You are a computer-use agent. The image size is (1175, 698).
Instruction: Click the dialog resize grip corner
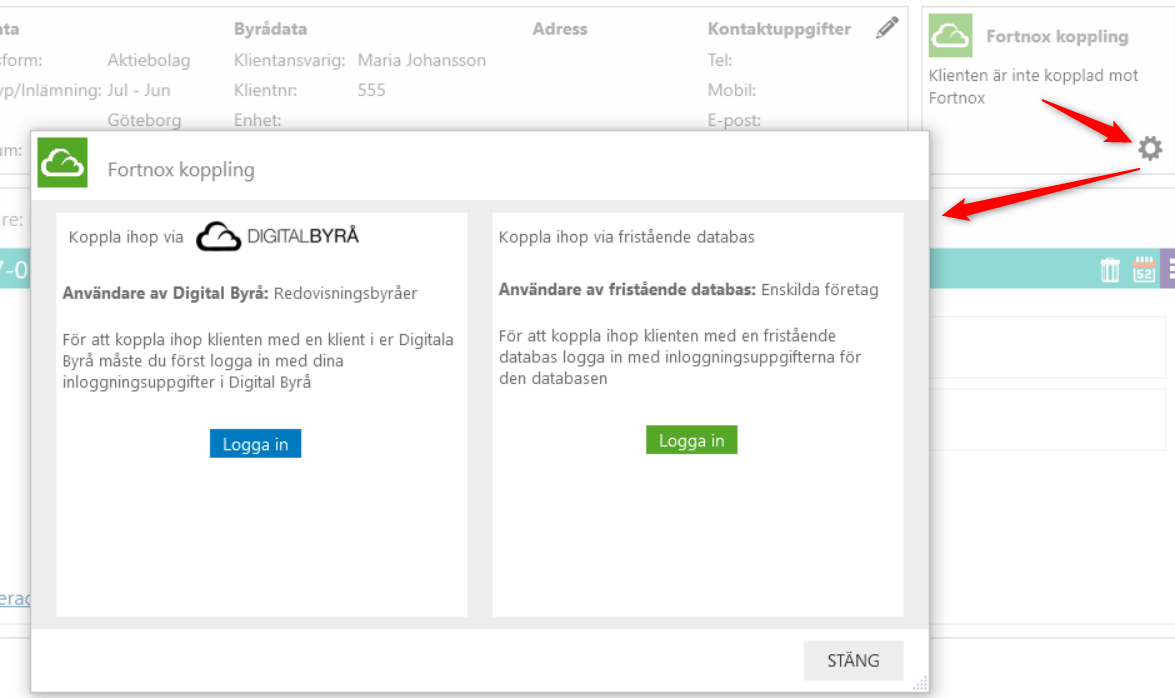click(x=919, y=683)
